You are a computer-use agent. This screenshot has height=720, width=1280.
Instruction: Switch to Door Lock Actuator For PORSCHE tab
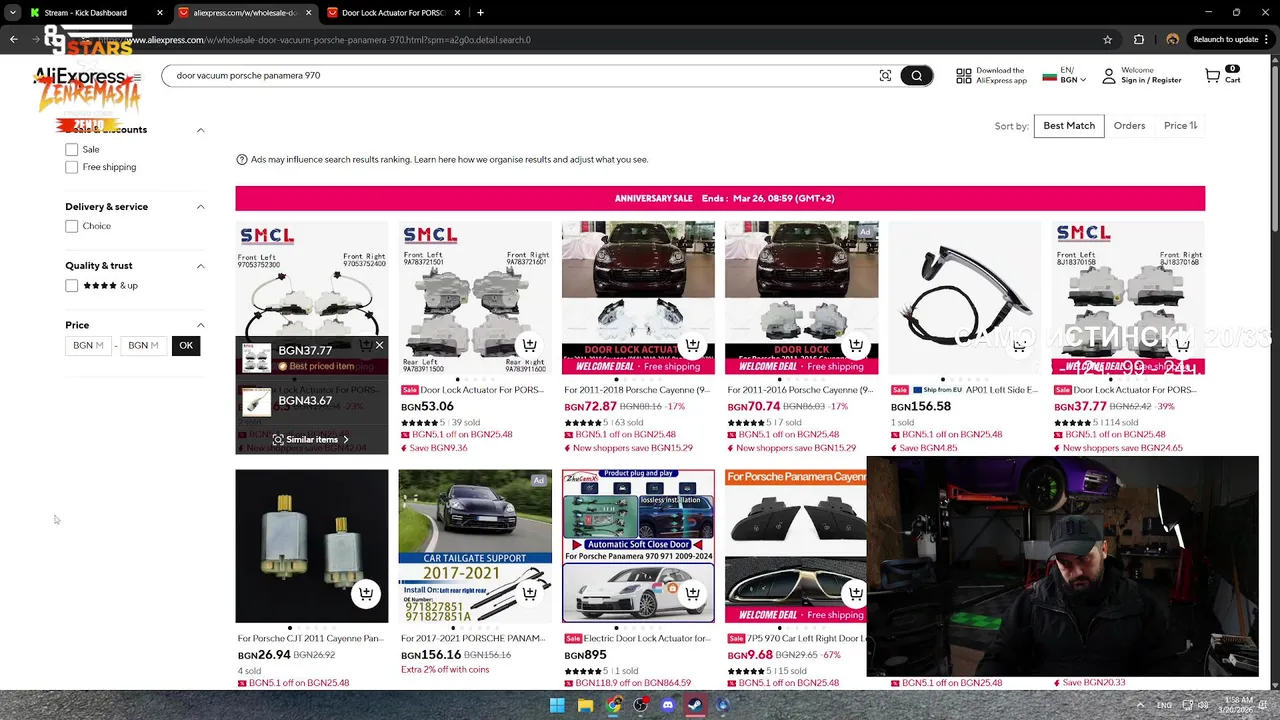point(392,13)
